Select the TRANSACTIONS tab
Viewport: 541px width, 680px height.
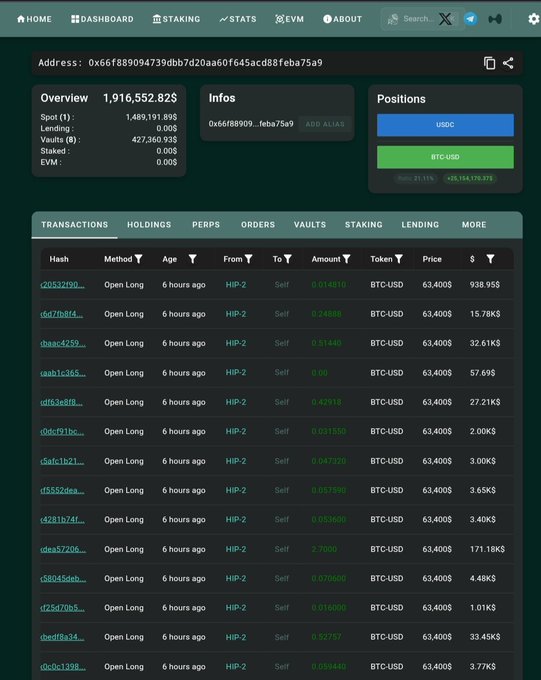point(75,225)
